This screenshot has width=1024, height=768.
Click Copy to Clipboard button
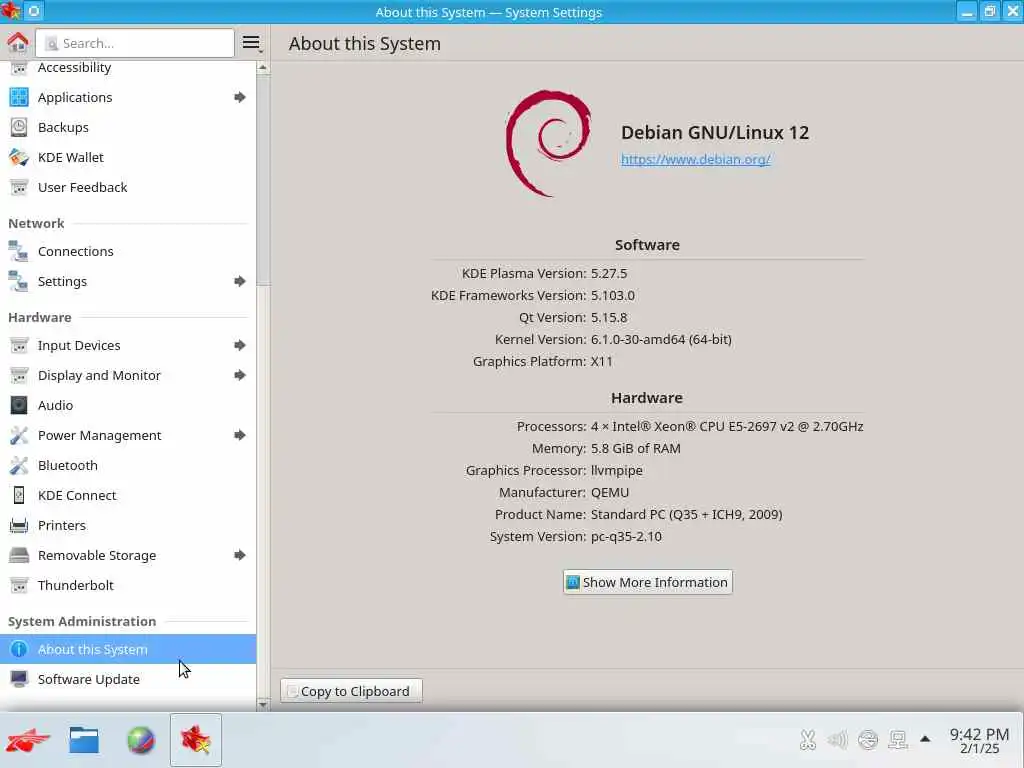pos(351,692)
